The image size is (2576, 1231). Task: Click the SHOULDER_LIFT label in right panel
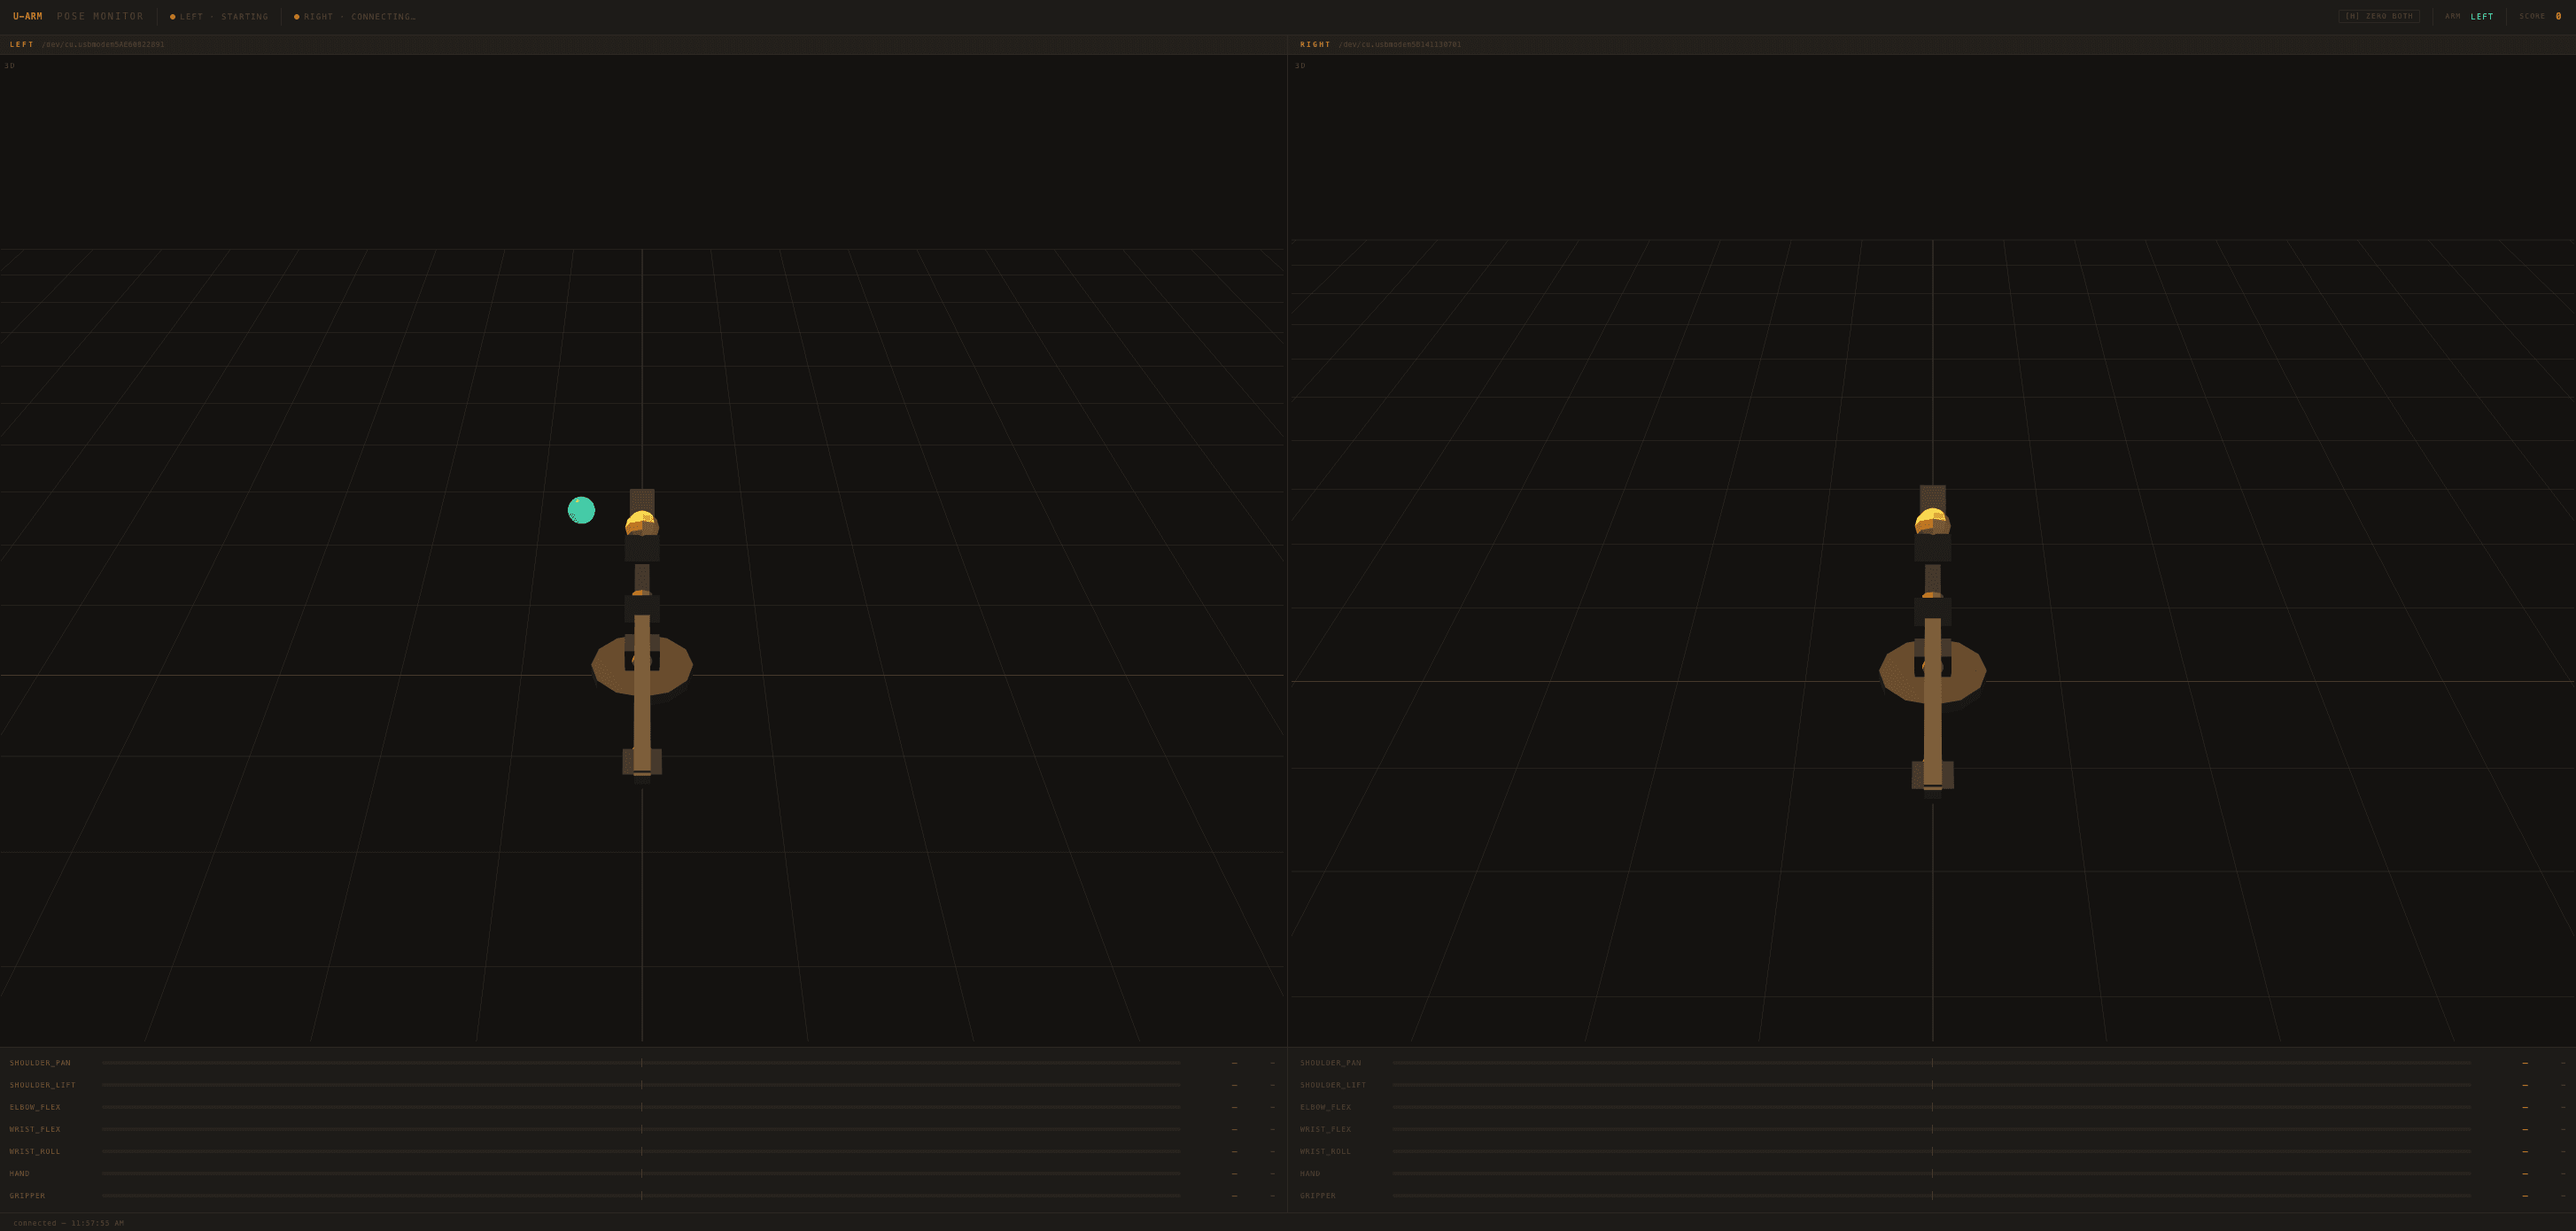coord(1333,1085)
